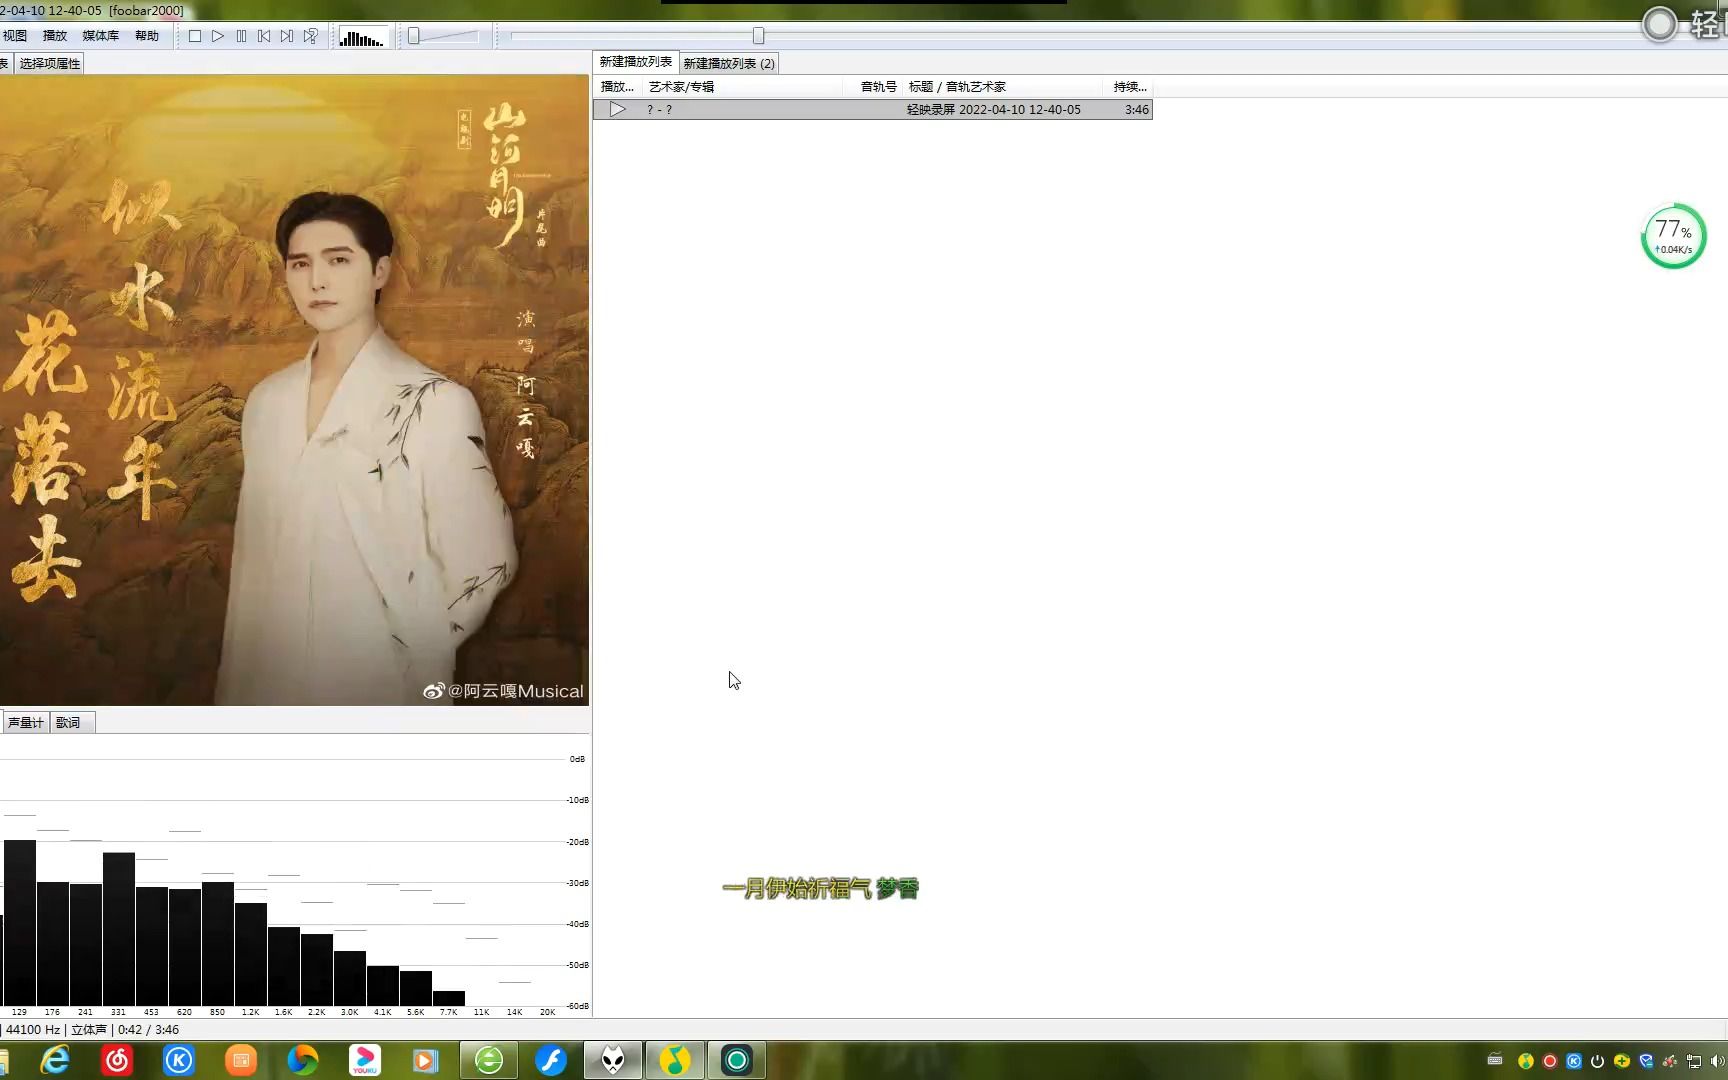
Task: Open the 媒体库 menu
Action: [100, 36]
